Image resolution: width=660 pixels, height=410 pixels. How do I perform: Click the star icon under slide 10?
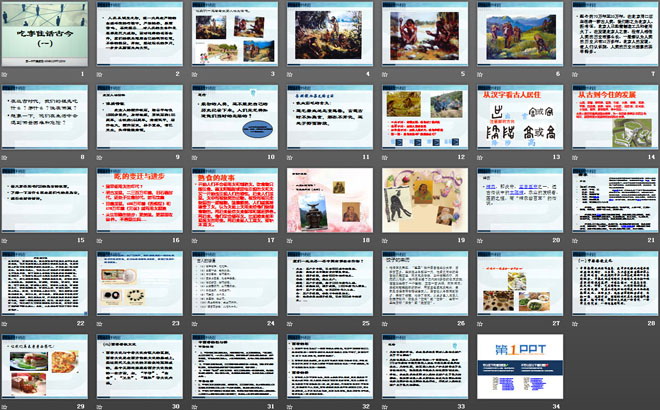click(194, 157)
